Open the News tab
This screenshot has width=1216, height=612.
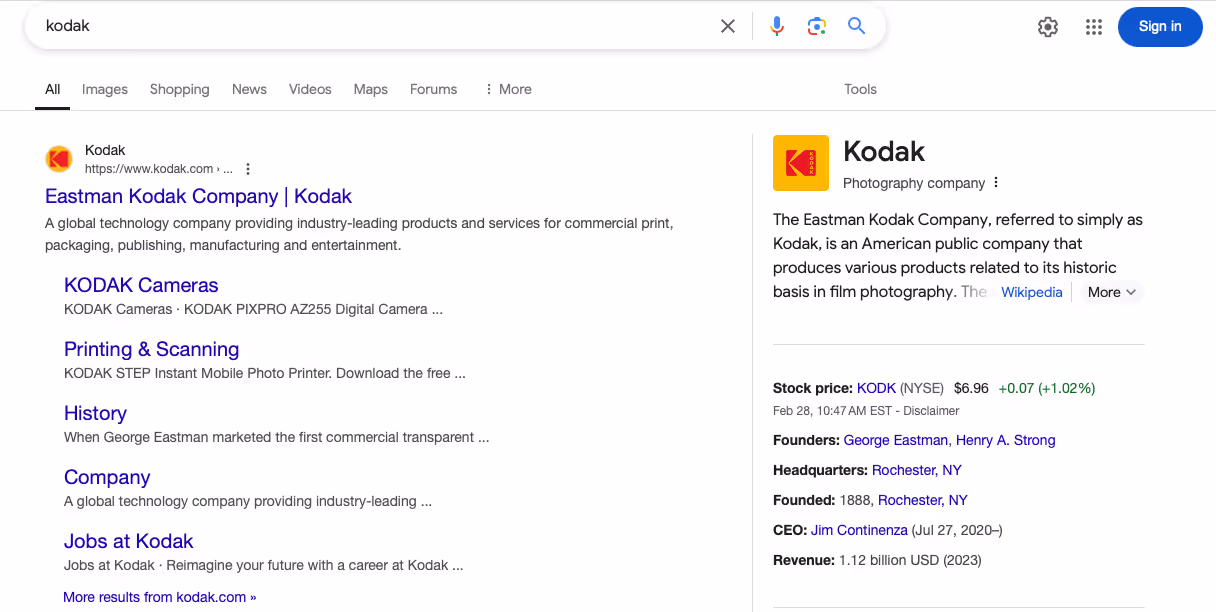(249, 89)
